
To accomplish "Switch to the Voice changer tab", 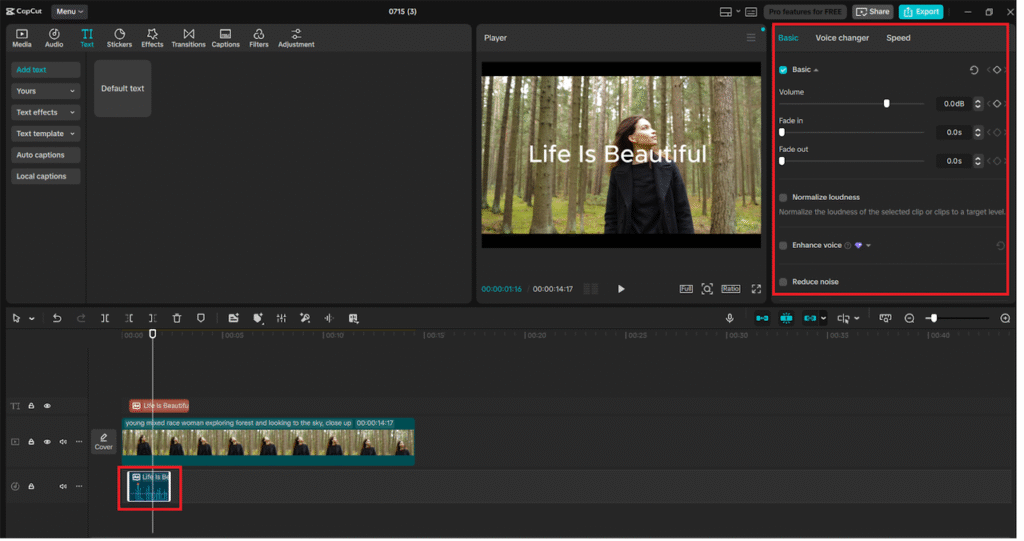I will 842,38.
